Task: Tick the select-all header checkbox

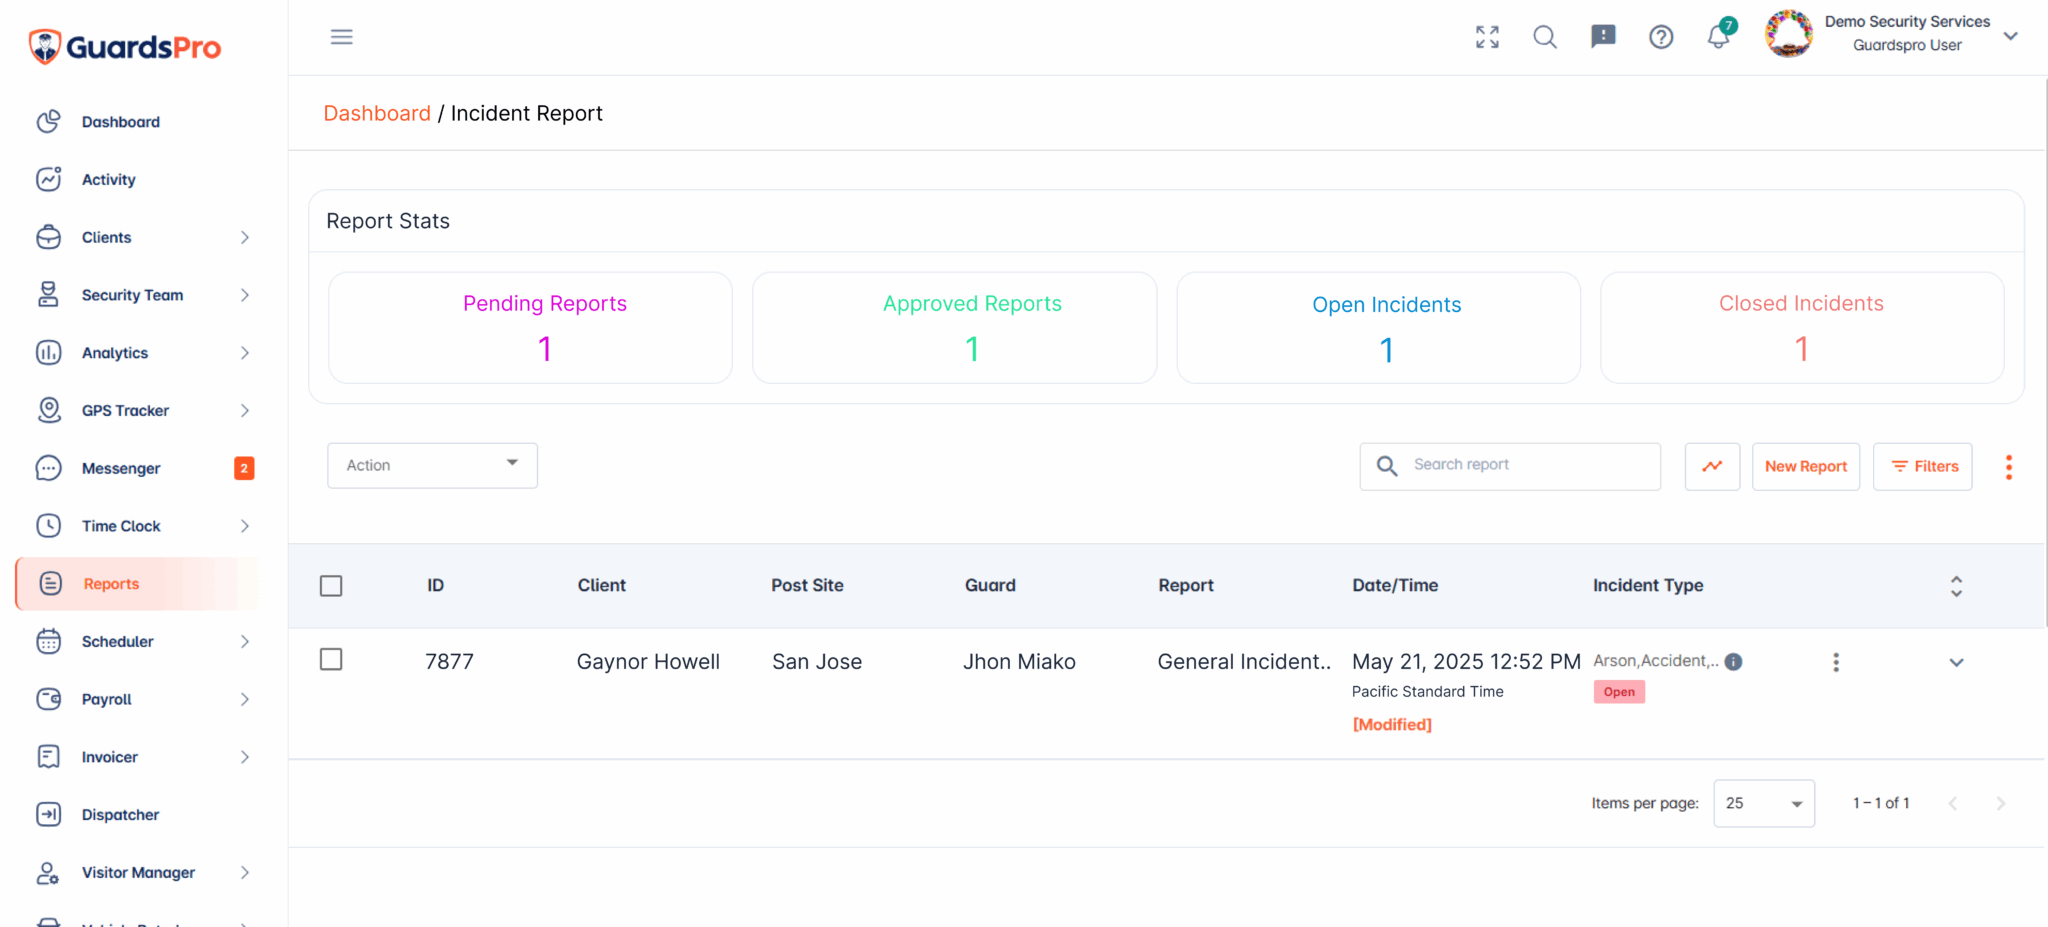Action: [331, 585]
